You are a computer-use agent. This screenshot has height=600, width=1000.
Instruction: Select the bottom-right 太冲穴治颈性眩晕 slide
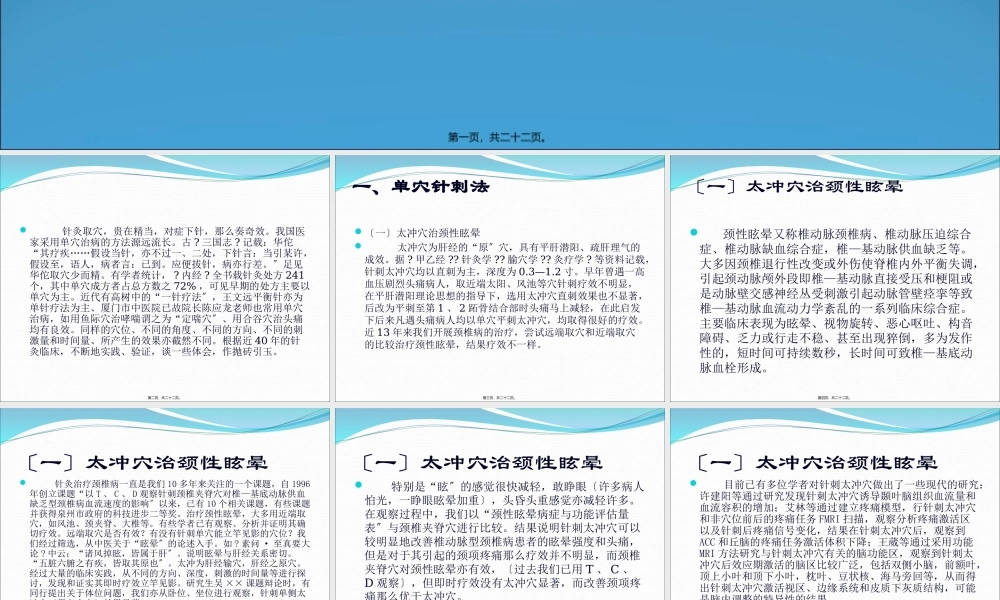(x=832, y=500)
